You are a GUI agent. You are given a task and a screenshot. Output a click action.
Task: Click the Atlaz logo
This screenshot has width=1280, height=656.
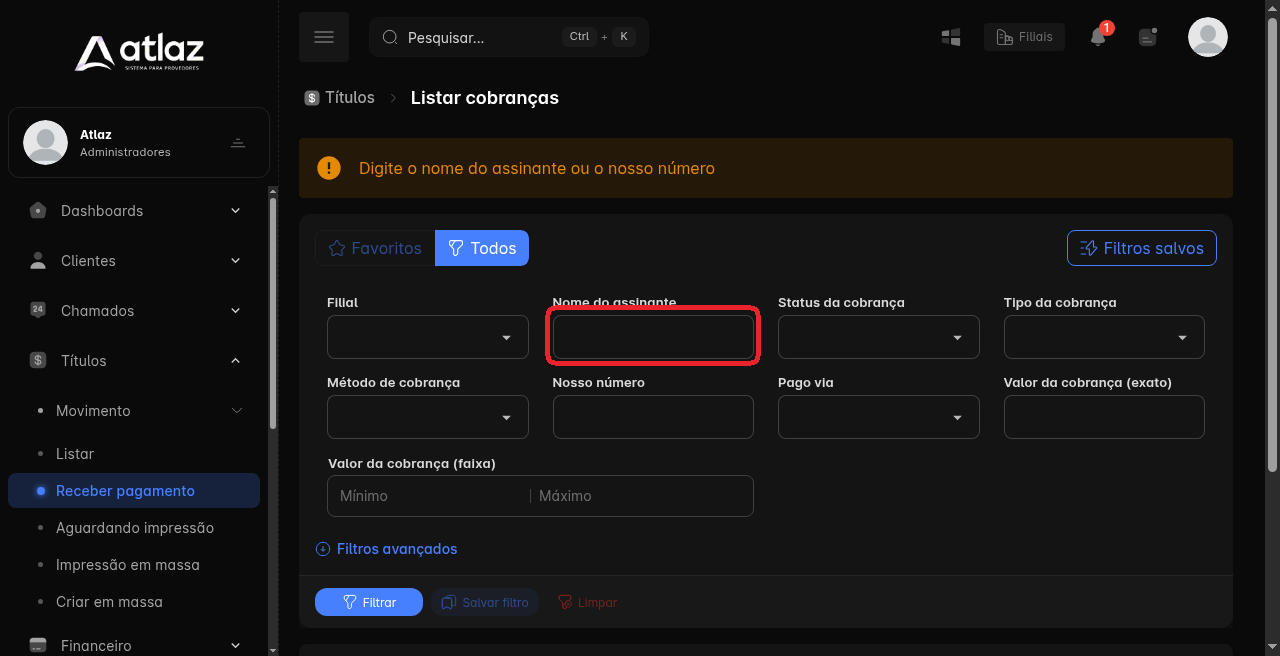click(139, 53)
